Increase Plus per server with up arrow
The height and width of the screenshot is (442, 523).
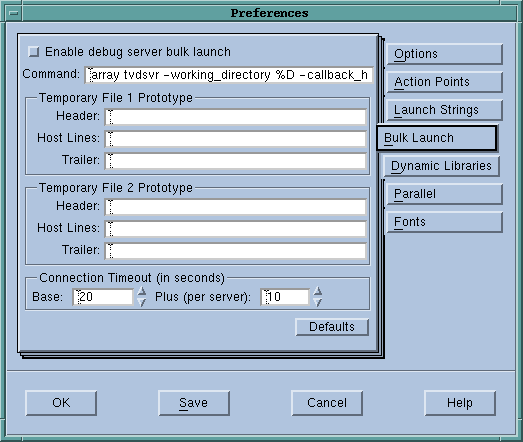pyautogui.click(x=318, y=291)
